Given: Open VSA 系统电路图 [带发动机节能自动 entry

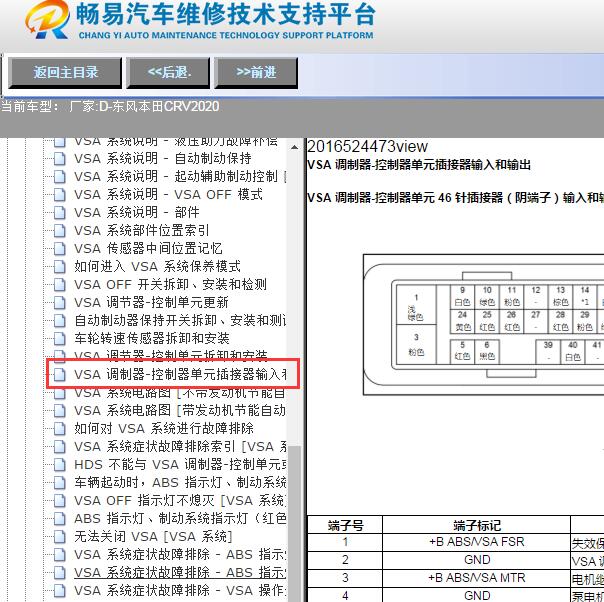Looking at the screenshot, I should click(180, 410).
